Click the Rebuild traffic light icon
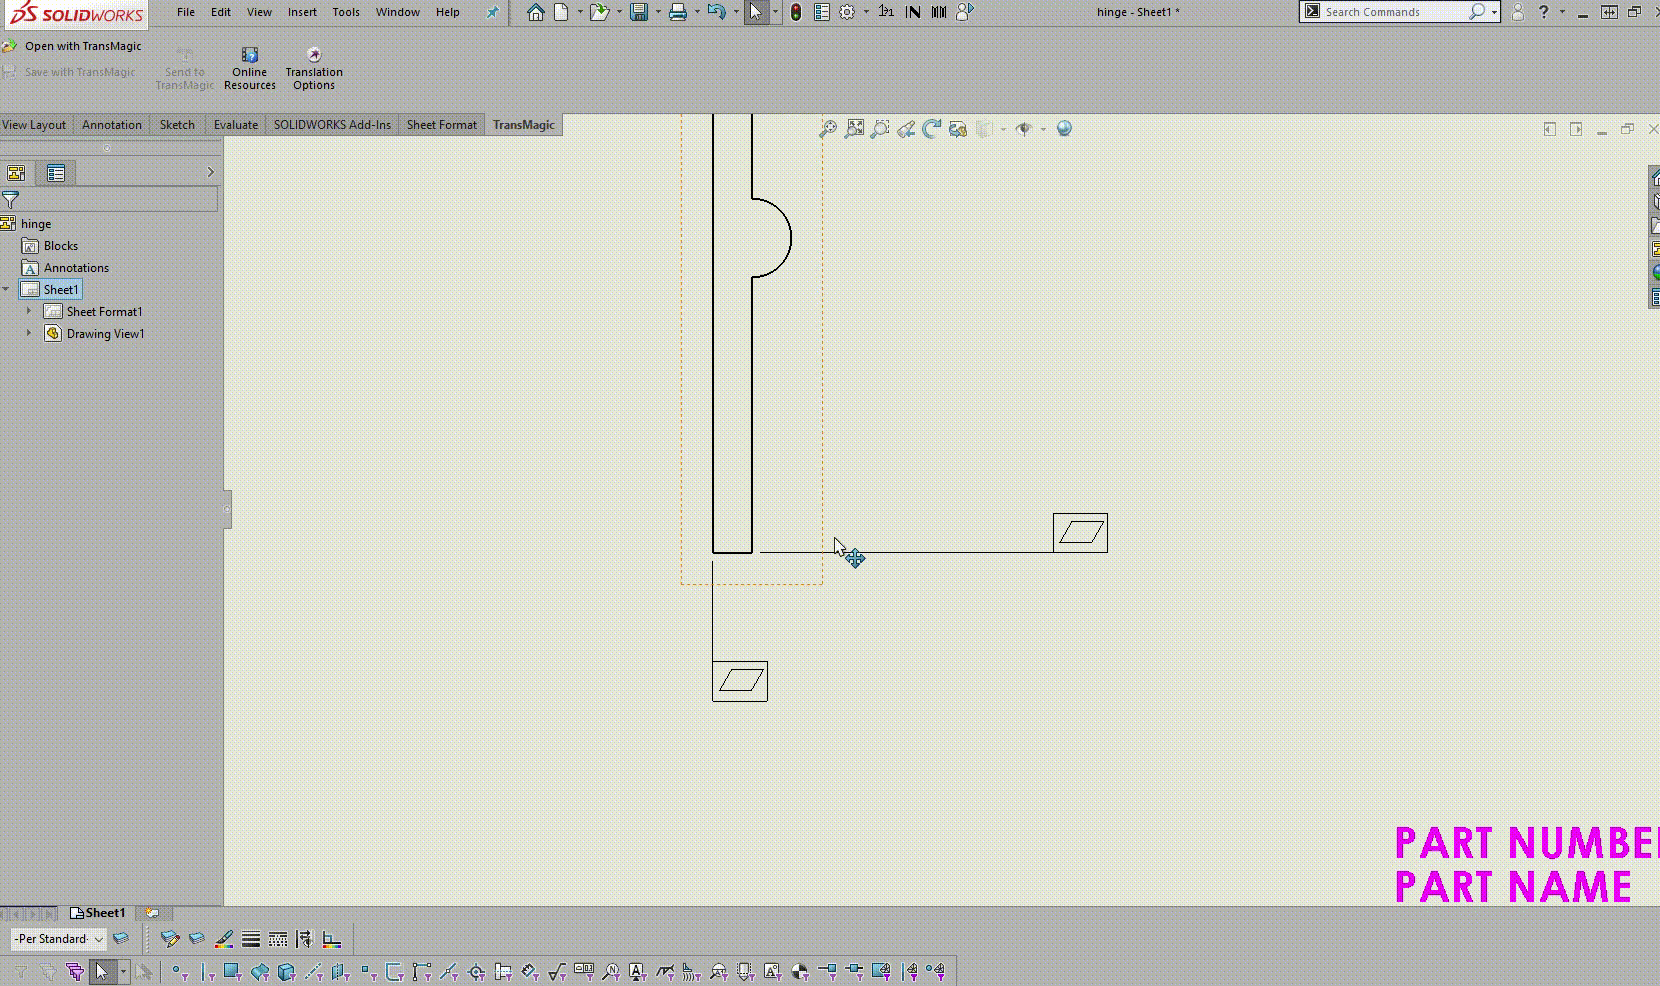The height and width of the screenshot is (986, 1660). [x=795, y=12]
